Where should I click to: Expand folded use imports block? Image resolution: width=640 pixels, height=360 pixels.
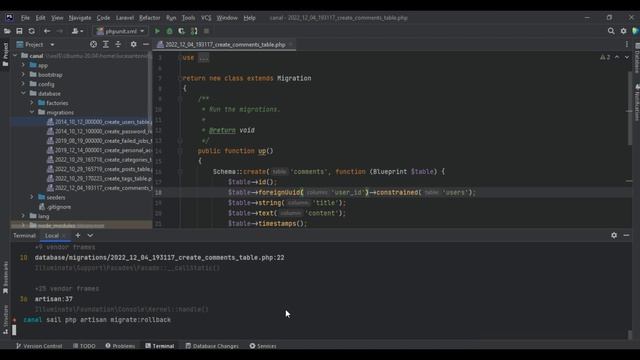204,58
